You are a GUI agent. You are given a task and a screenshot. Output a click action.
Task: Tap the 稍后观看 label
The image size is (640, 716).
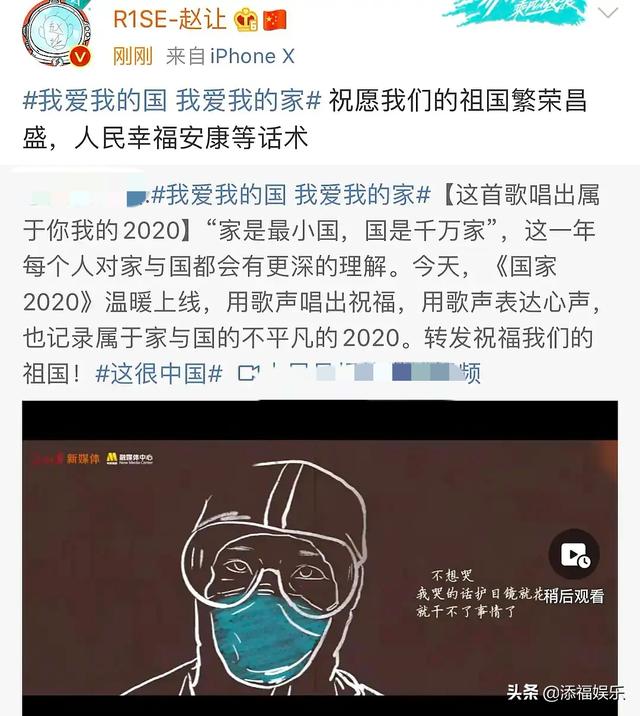tap(574, 596)
